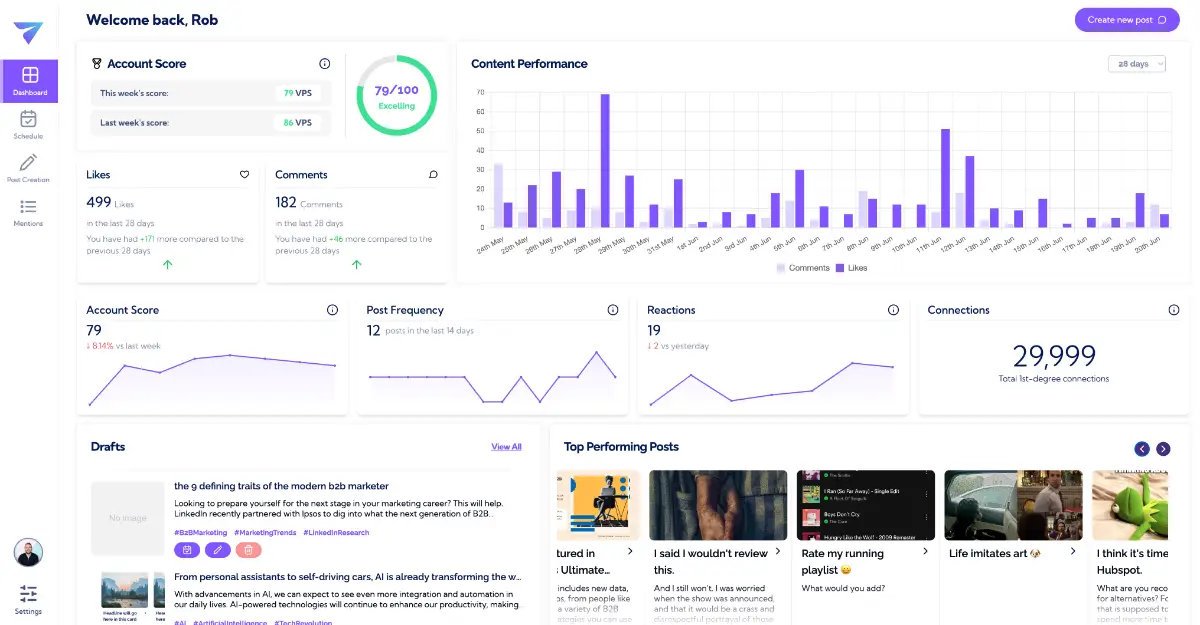Open View All drafts link
Screen dimensions: 1200x625
click(x=506, y=447)
